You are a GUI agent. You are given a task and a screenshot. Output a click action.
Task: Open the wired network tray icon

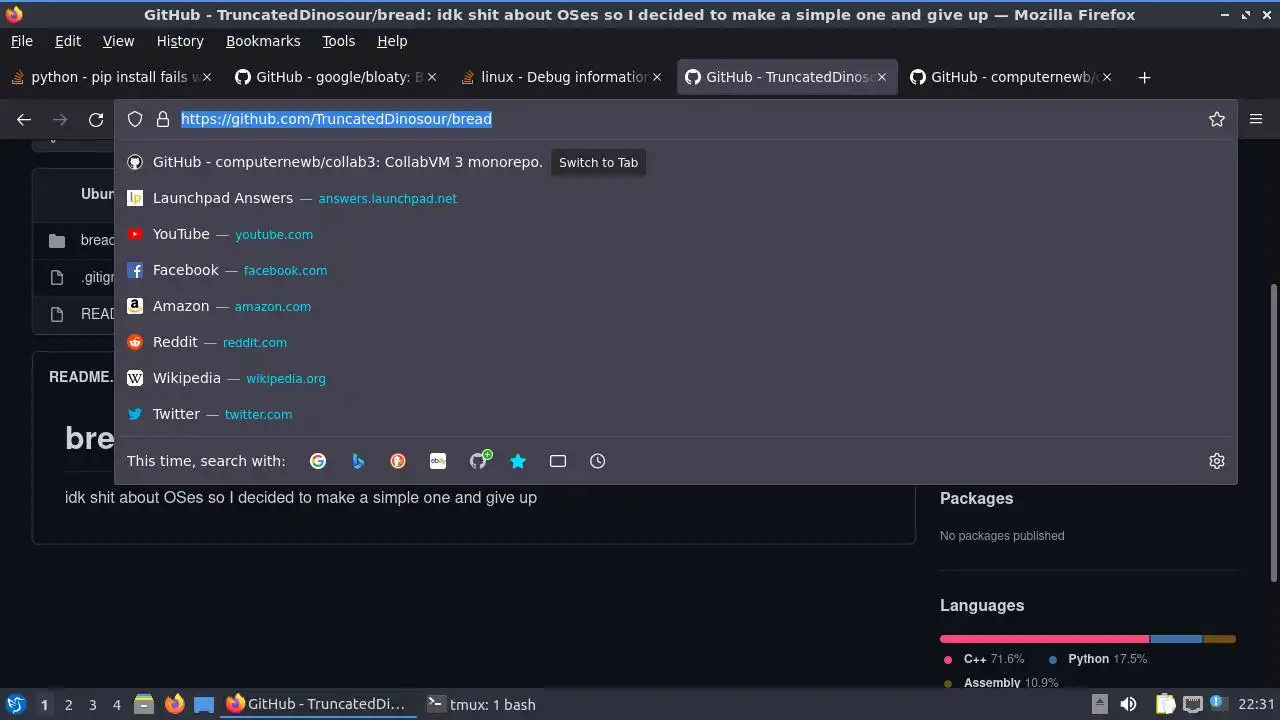tap(1192, 704)
